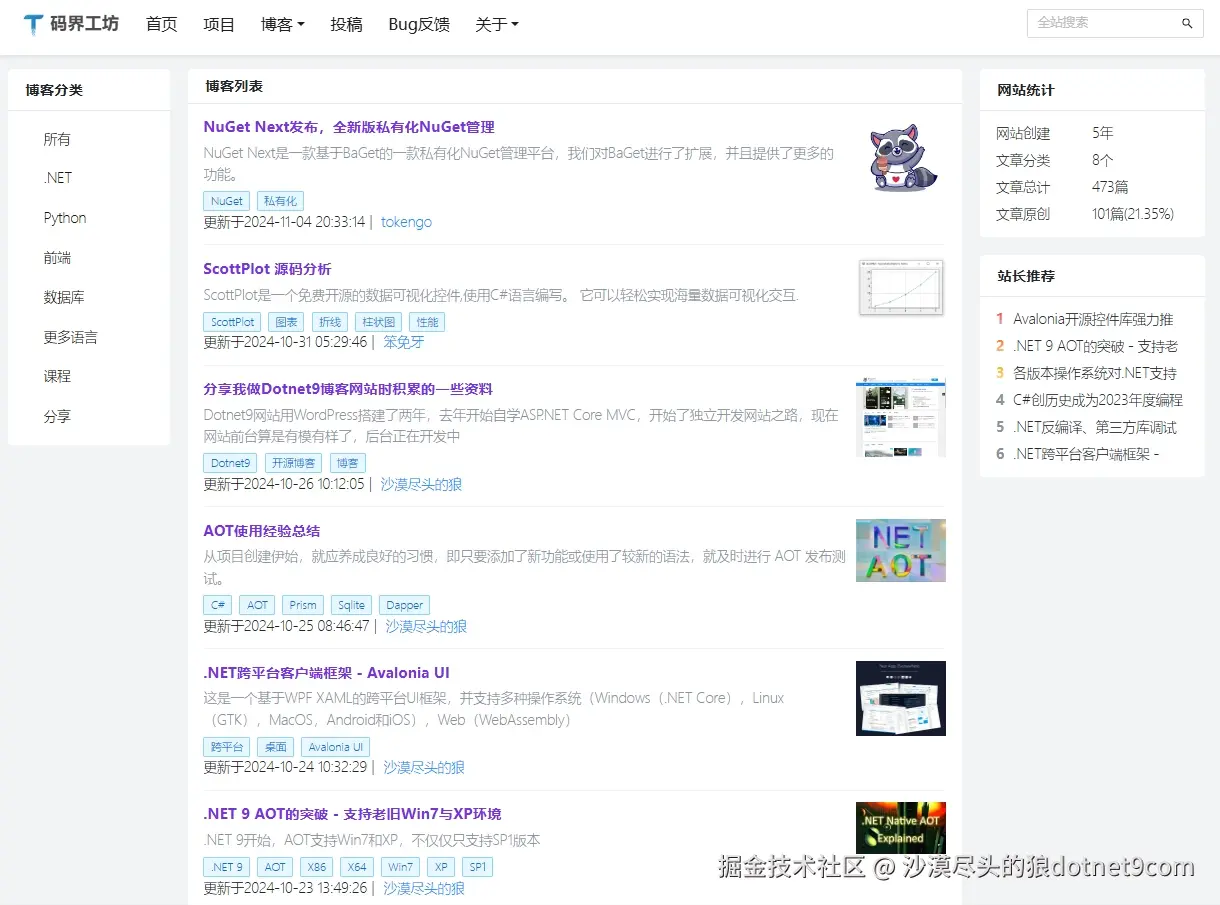Select the Python blog category

tap(65, 218)
